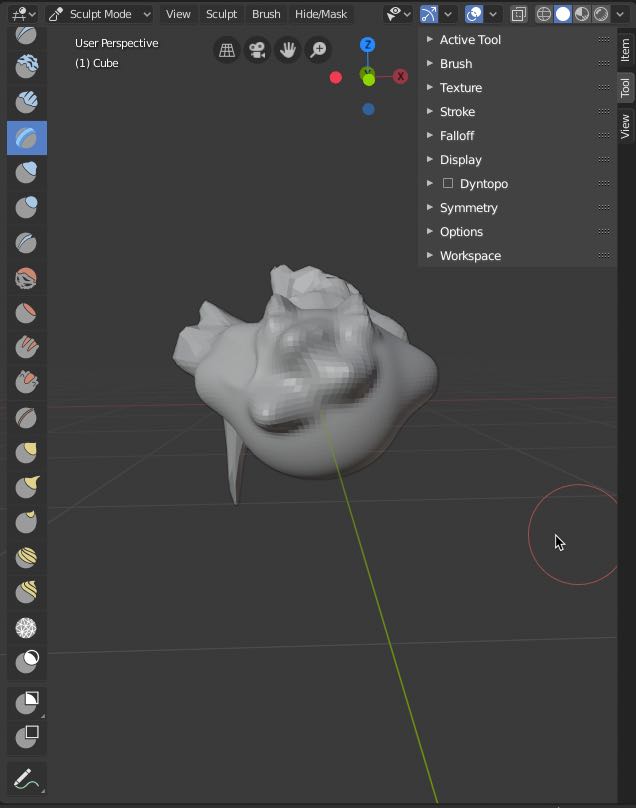
Task: Select the Annotate pencil tool
Action: point(27,778)
